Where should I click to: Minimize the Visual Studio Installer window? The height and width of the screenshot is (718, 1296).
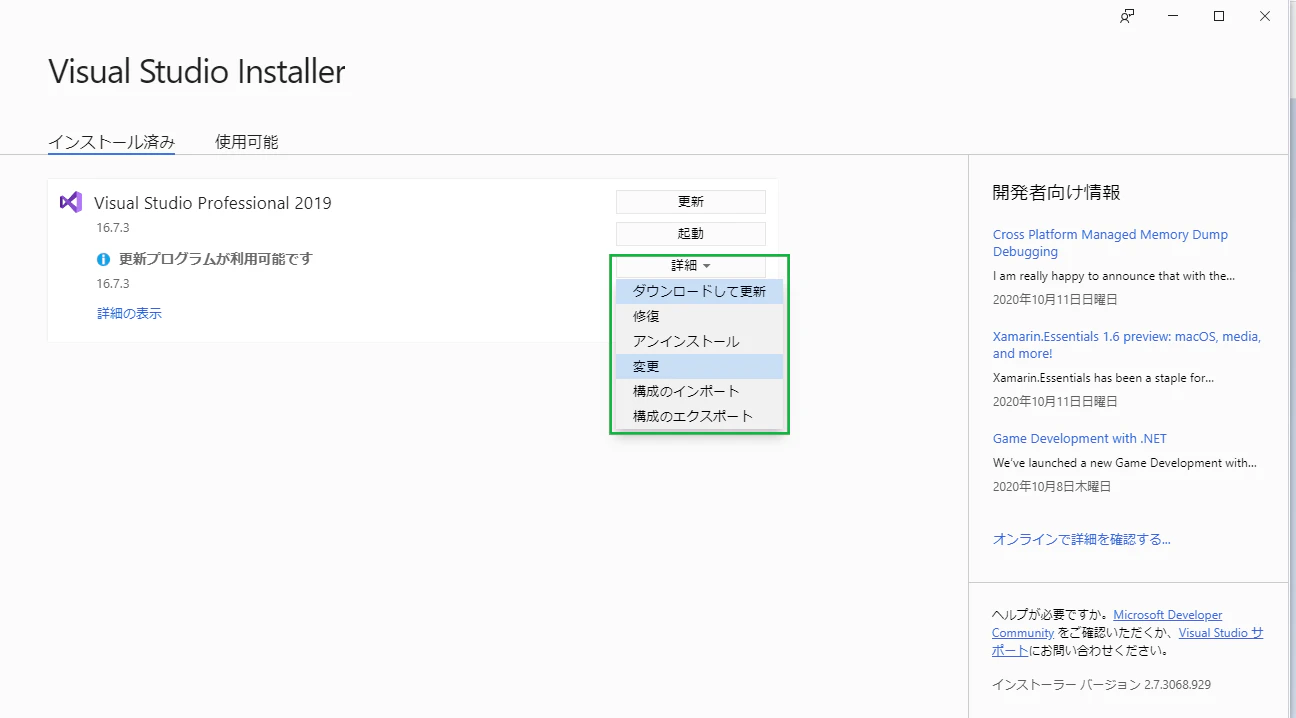[1173, 16]
